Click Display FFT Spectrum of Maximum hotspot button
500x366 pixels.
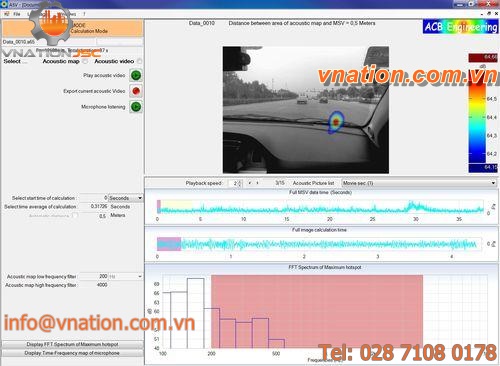tap(72, 344)
